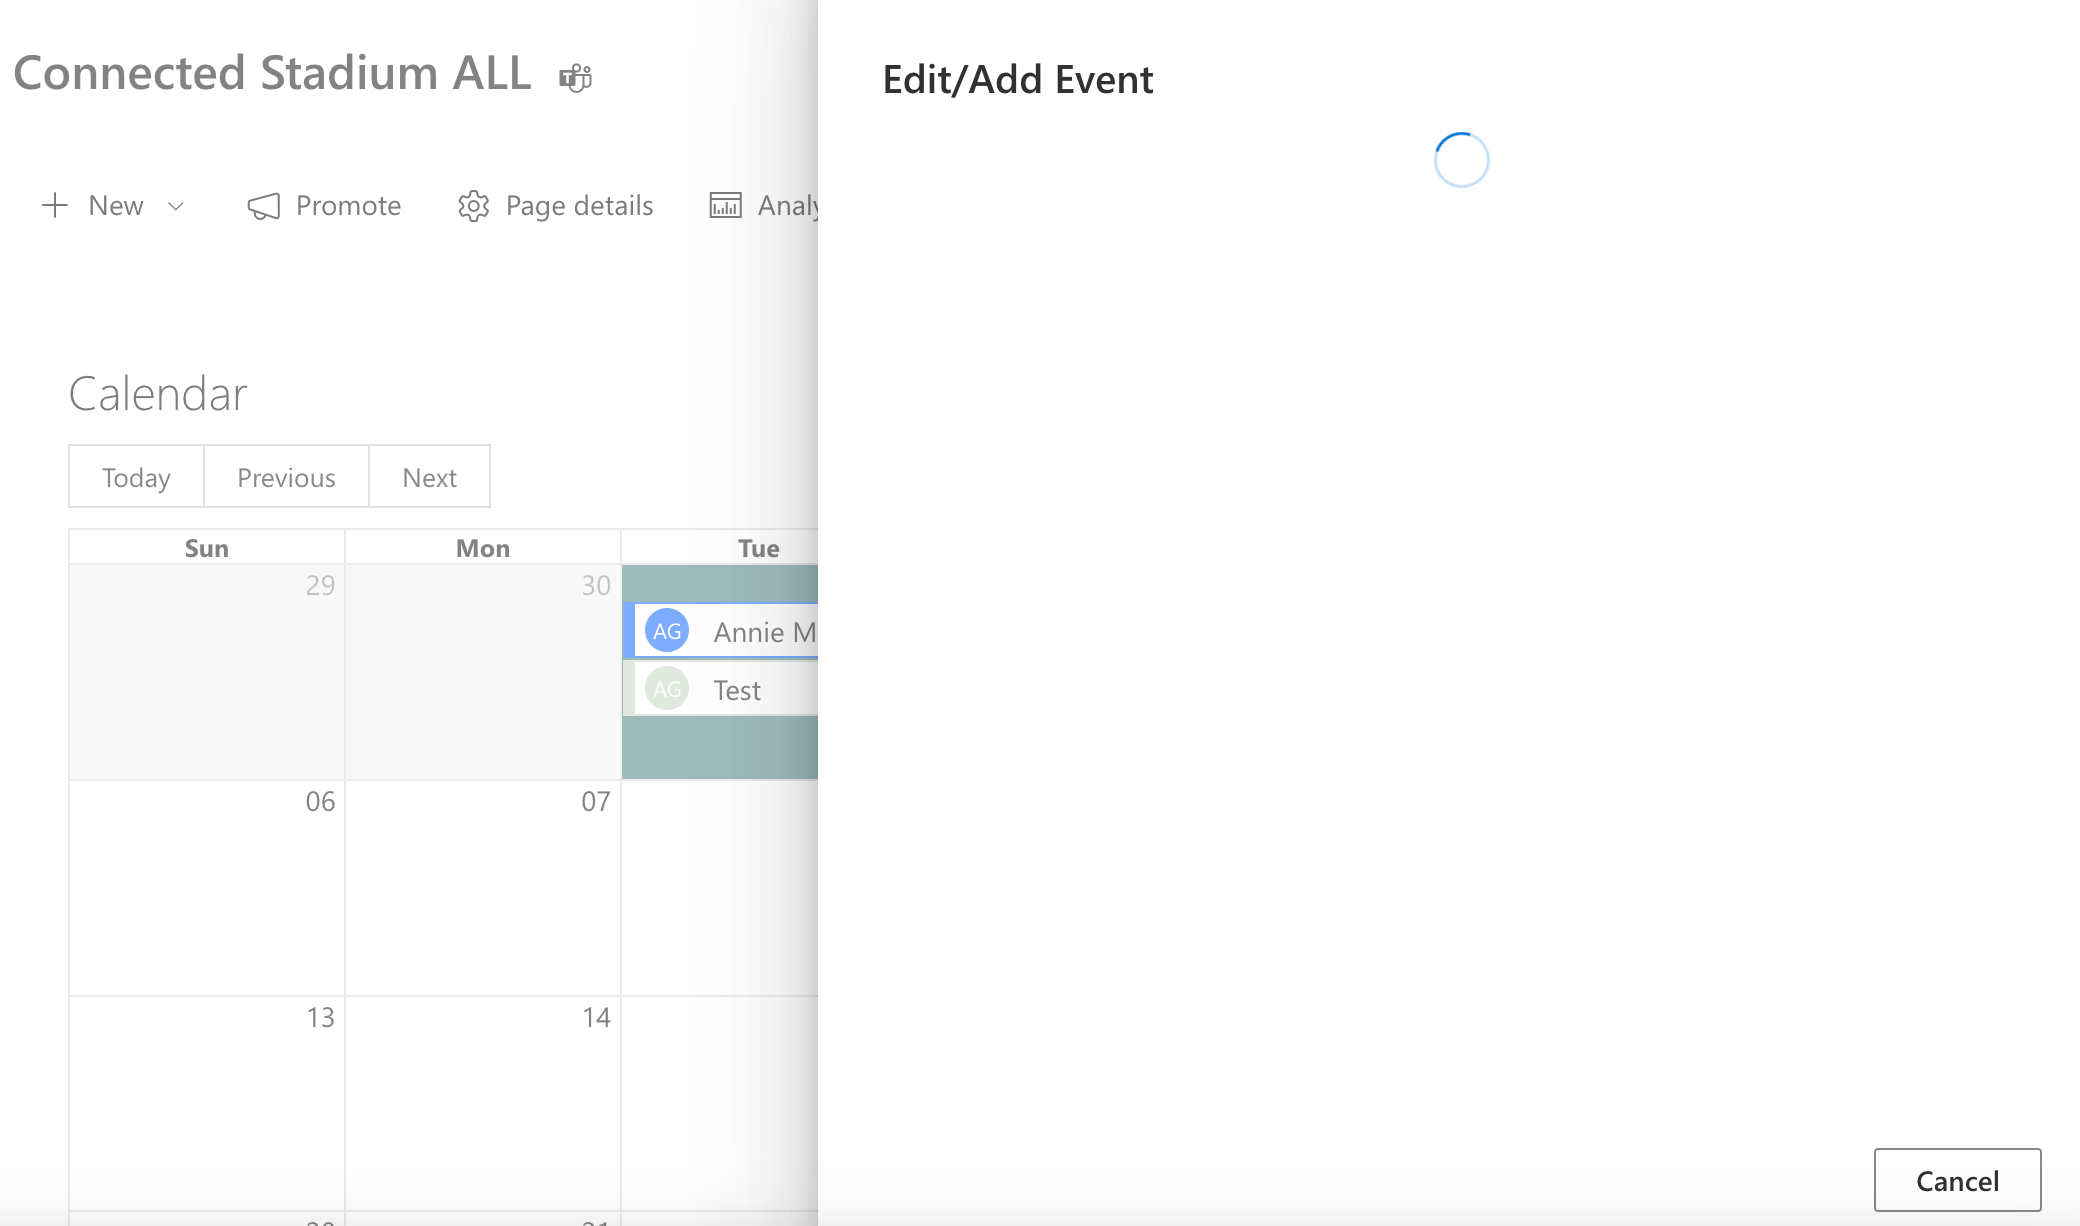Click the Teams icon beside the page title
2080x1226 pixels.
[x=577, y=76]
